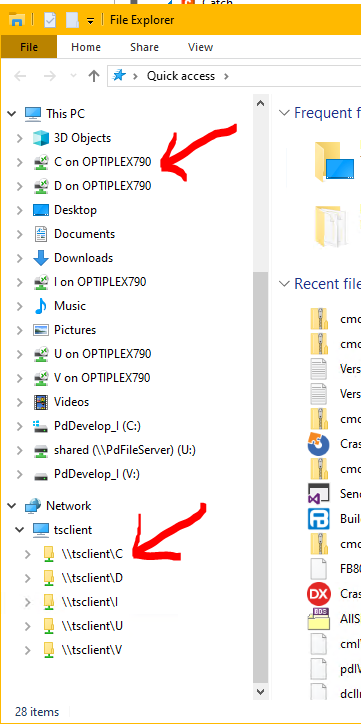Viewport: 361px width, 724px height.
Task: Collapse the Recent files section
Action: tap(285, 284)
